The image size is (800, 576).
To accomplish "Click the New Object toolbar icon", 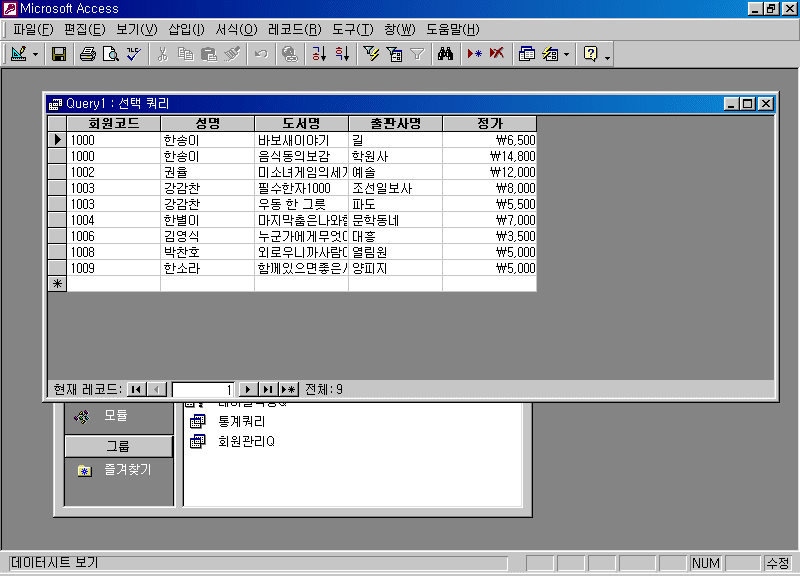I will 550,54.
